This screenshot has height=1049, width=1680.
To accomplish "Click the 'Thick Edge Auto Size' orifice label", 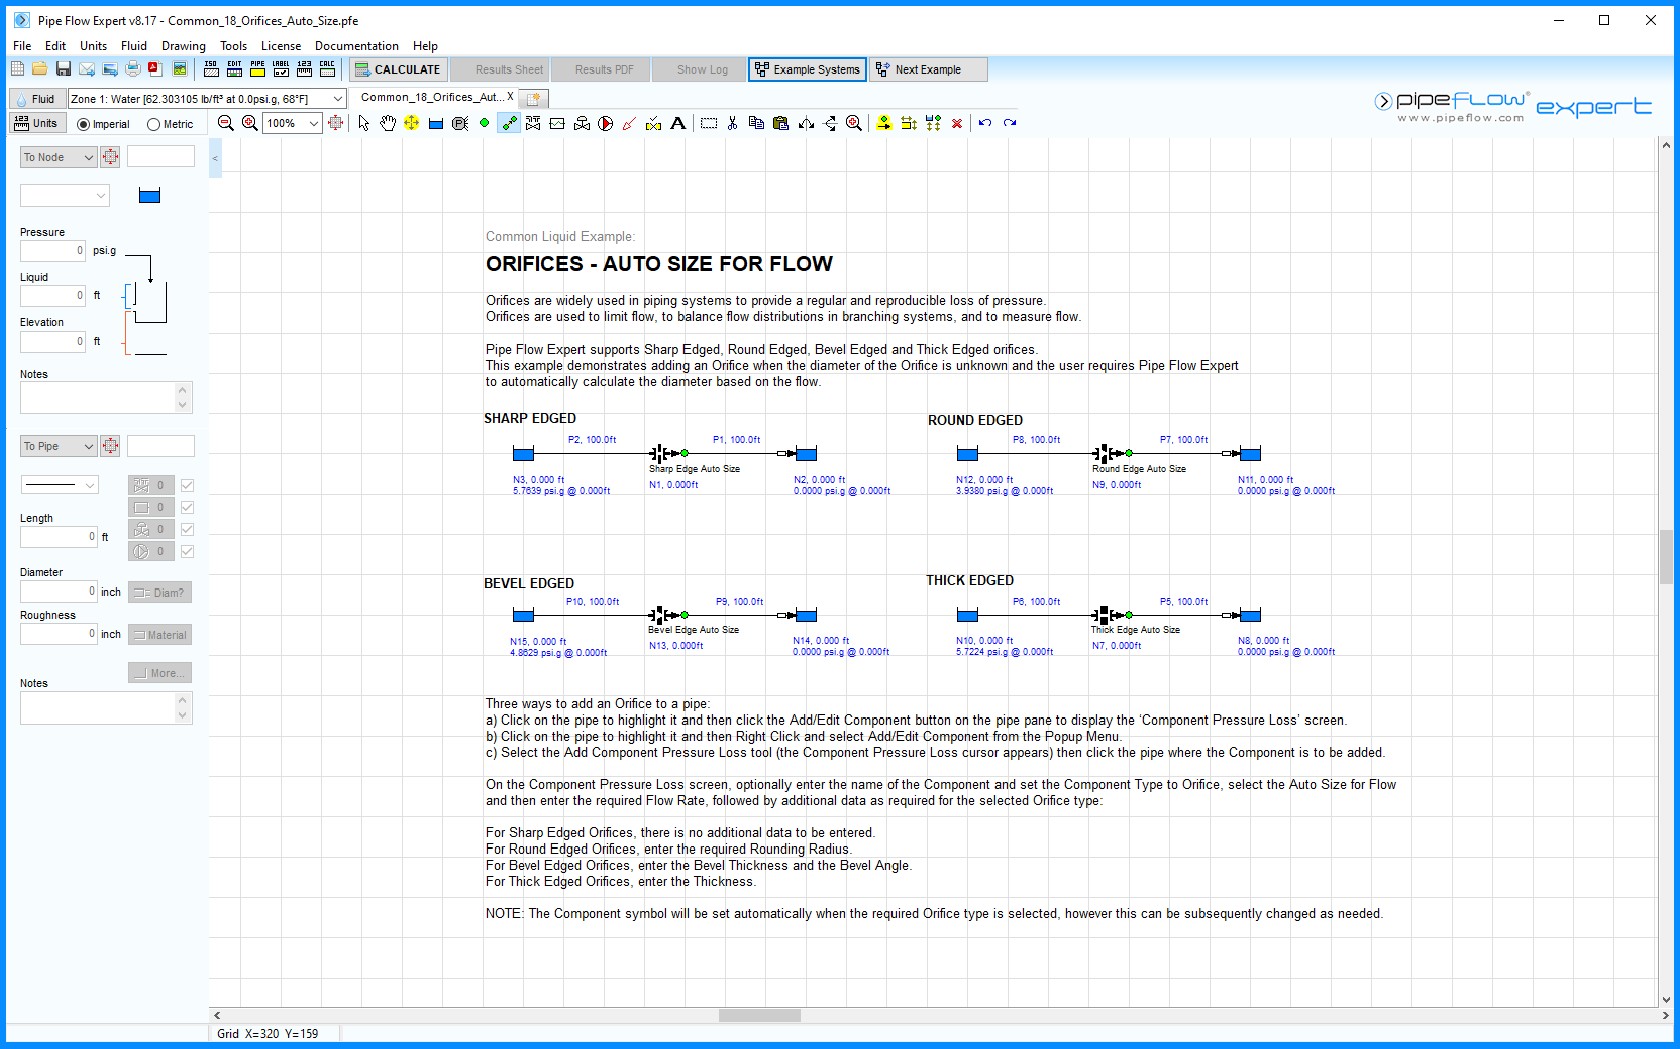I will coord(1135,630).
